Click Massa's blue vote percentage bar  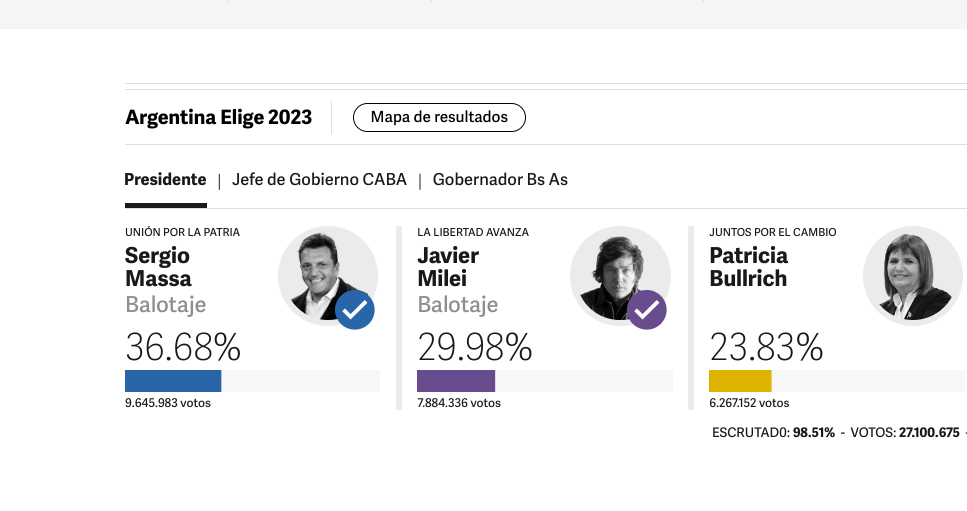[173, 381]
